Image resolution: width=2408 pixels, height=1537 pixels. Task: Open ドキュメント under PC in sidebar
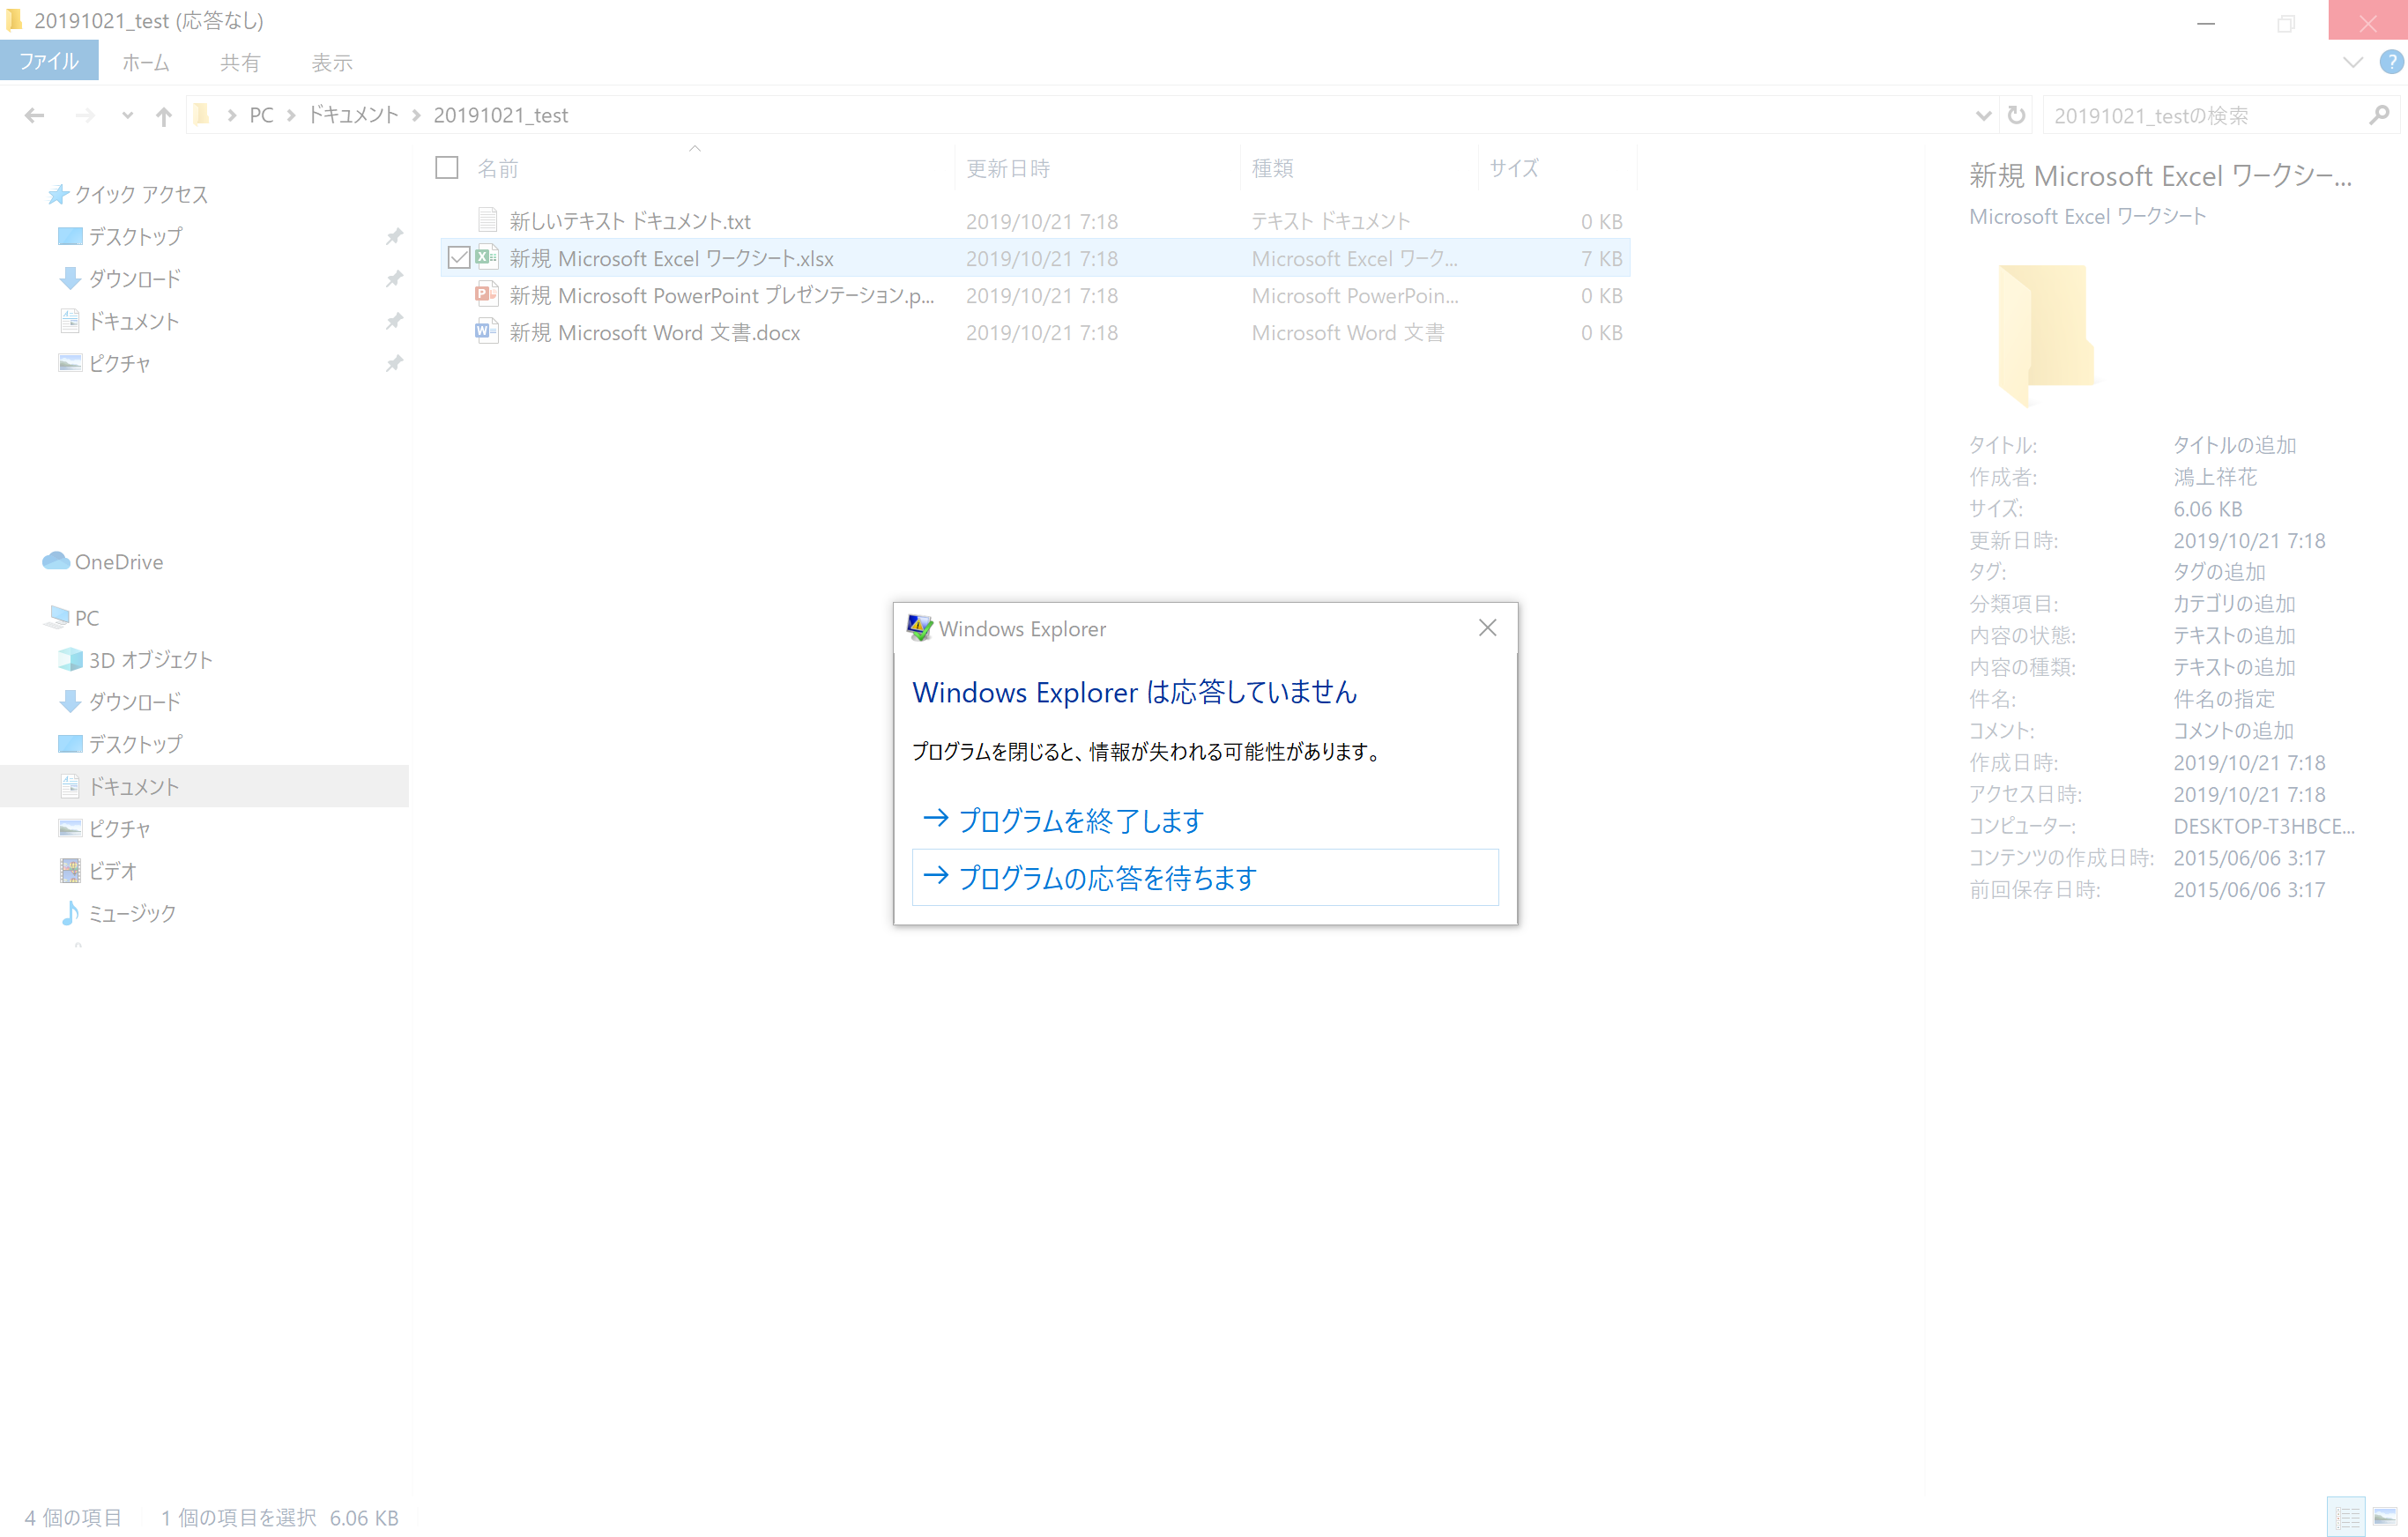134,786
